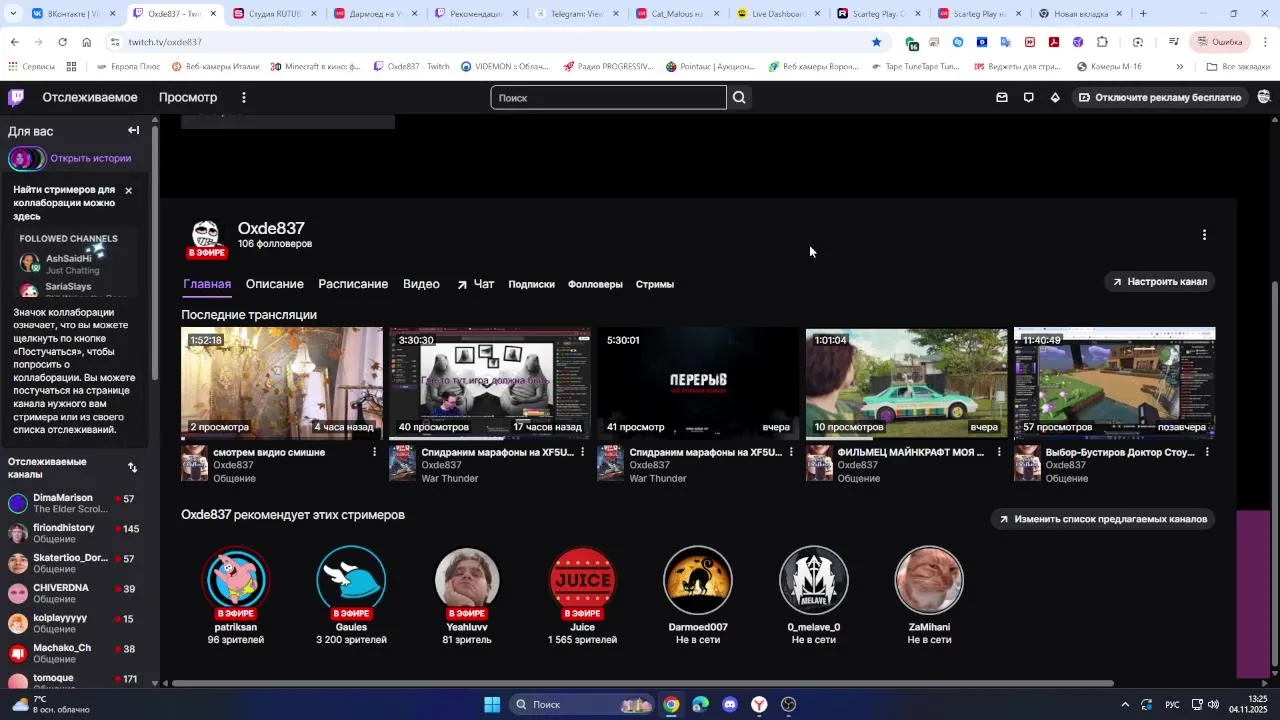This screenshot has width=1280, height=720.
Task: Collapse the 'Для вас' sidebar
Action: 133,130
